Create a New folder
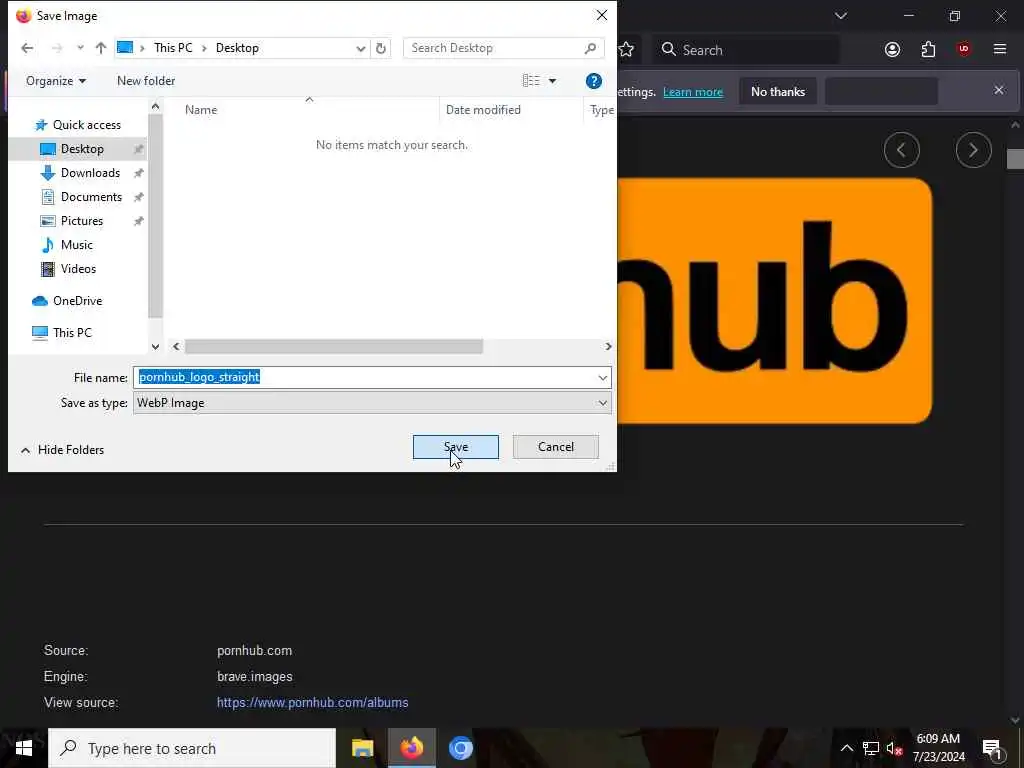Screen dimensions: 1024x768 (146, 81)
